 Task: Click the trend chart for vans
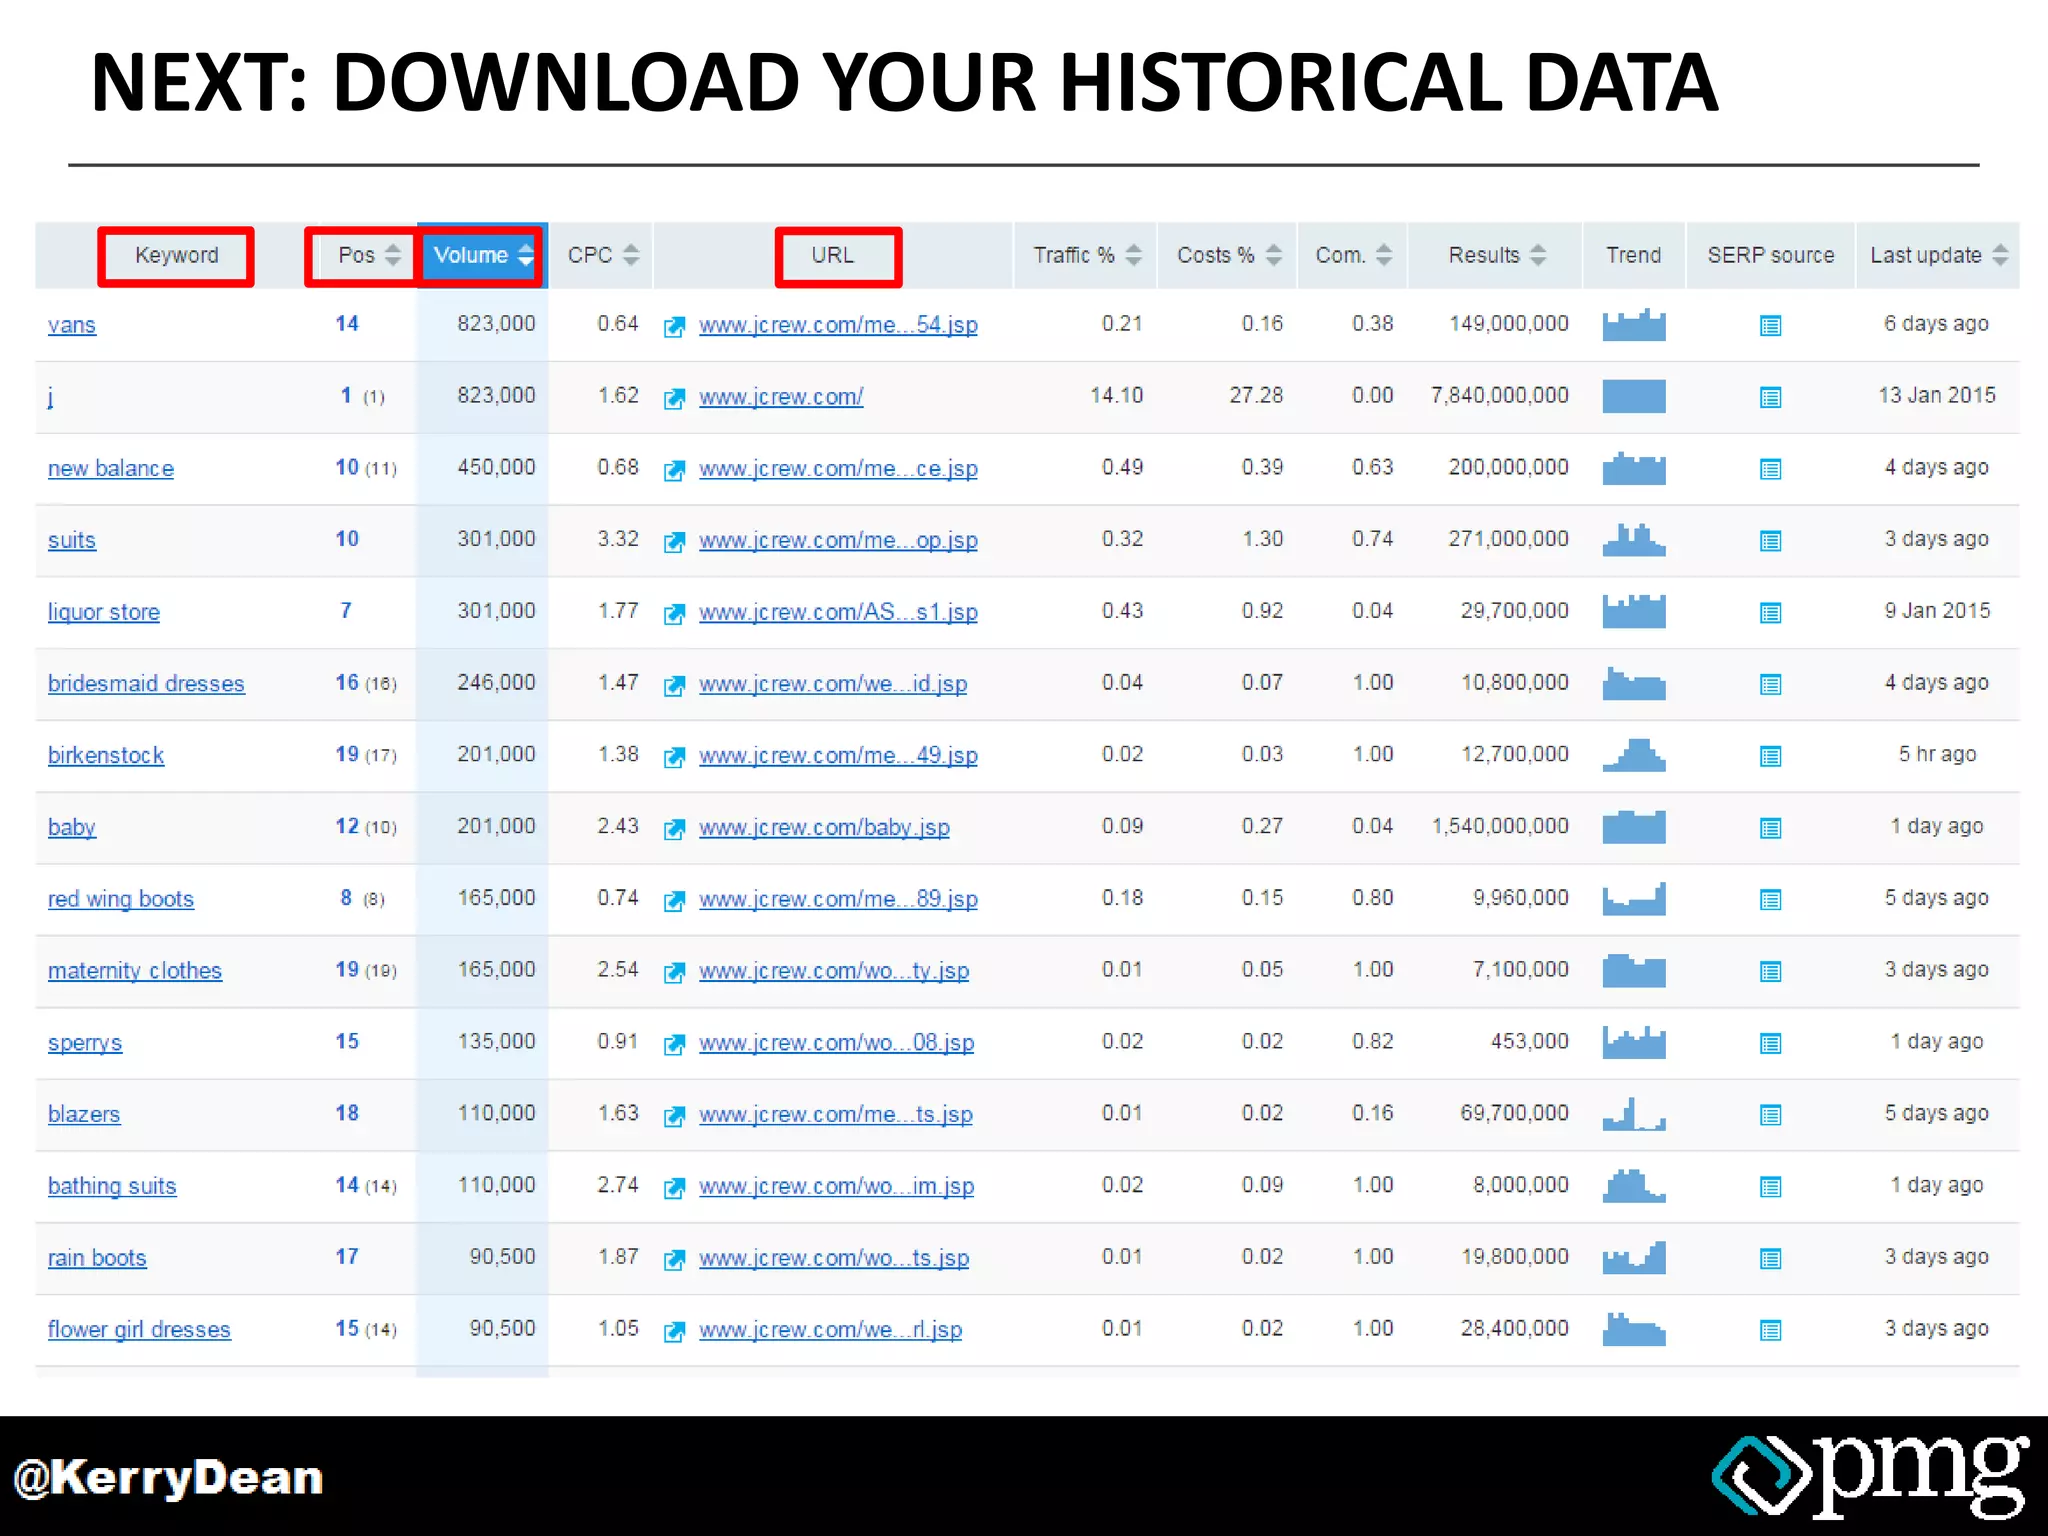point(1634,325)
